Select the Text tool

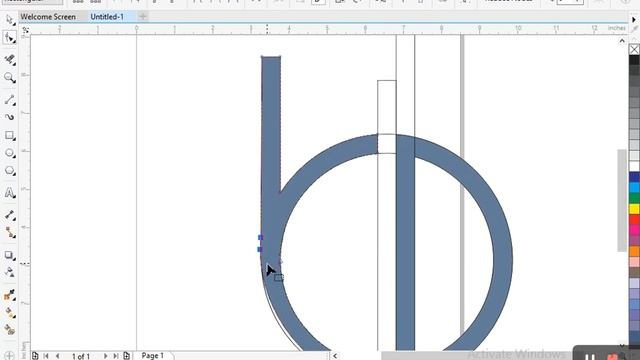(9, 193)
